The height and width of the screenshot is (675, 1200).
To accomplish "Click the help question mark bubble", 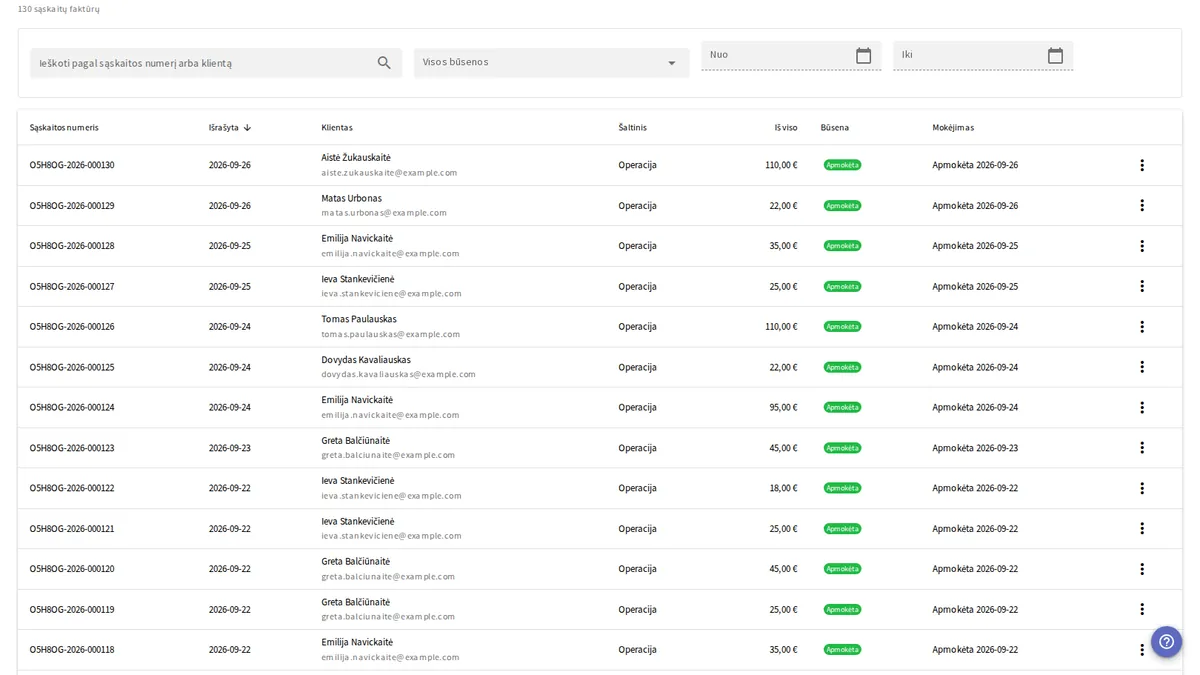I will pos(1166,642).
